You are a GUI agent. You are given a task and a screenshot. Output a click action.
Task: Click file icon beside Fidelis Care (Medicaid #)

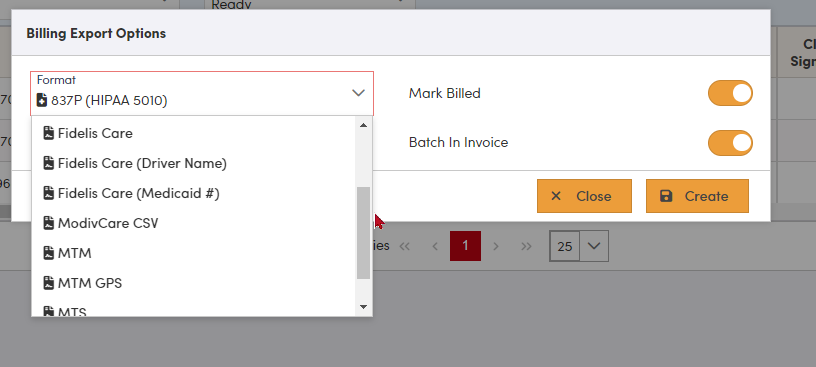pyautogui.click(x=48, y=194)
